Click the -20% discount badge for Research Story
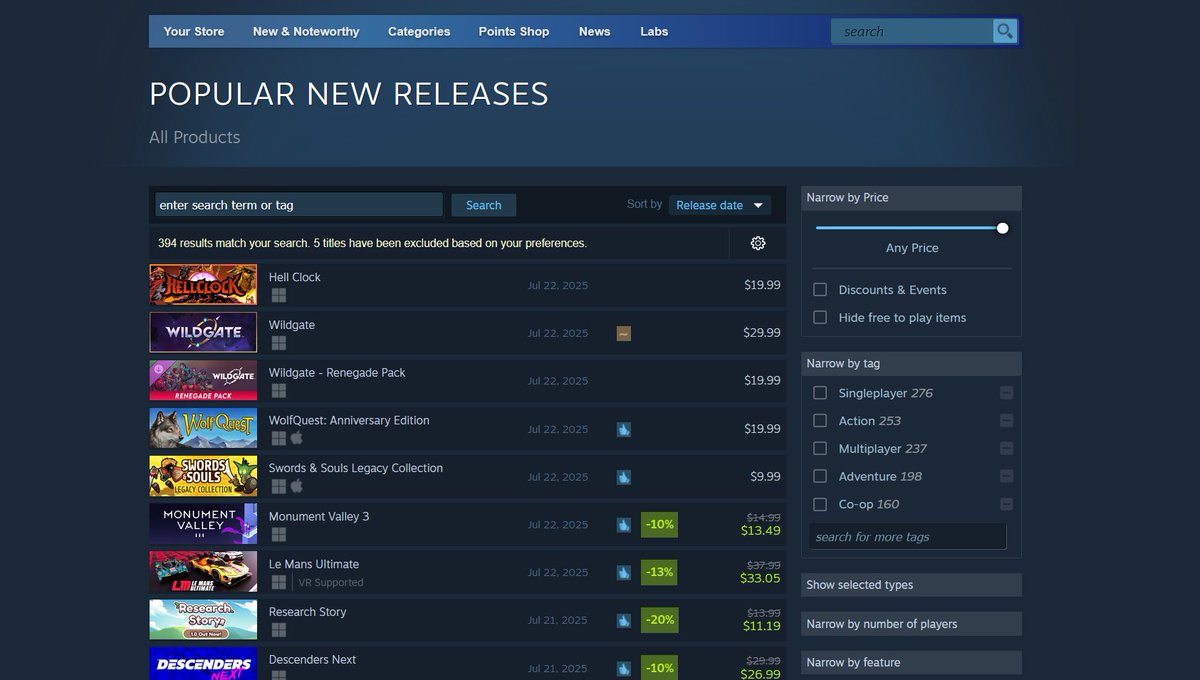The height and width of the screenshot is (680, 1200). tap(659, 620)
